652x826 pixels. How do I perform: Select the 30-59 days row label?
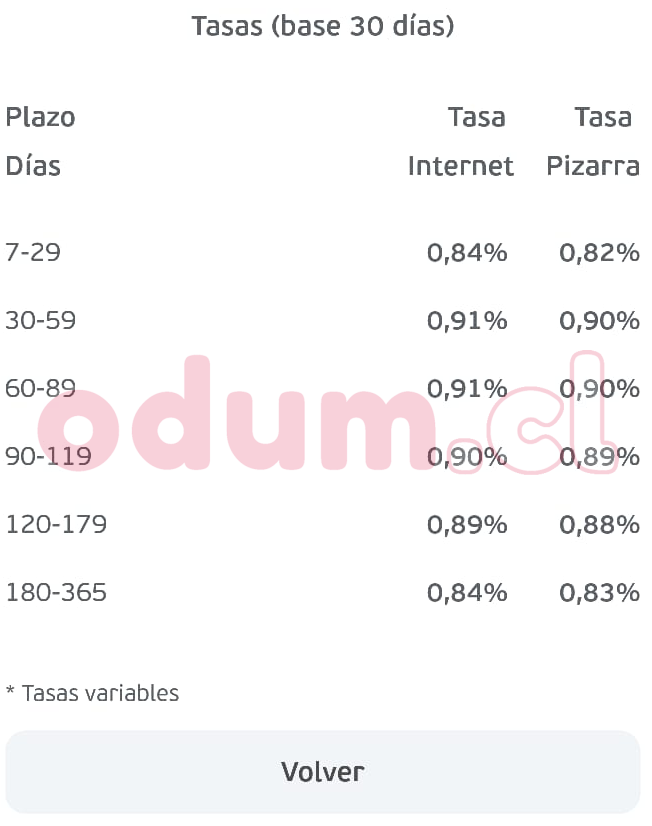coord(40,320)
